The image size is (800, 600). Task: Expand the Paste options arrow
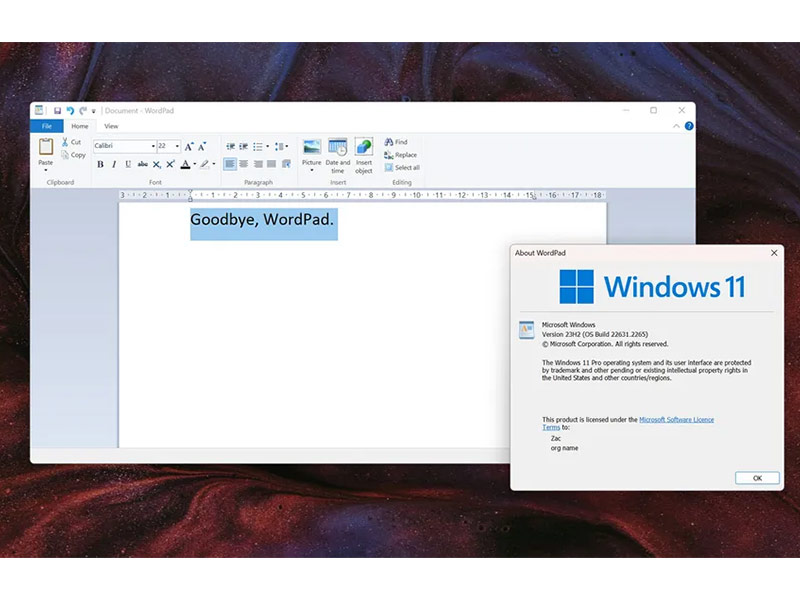tap(46, 170)
